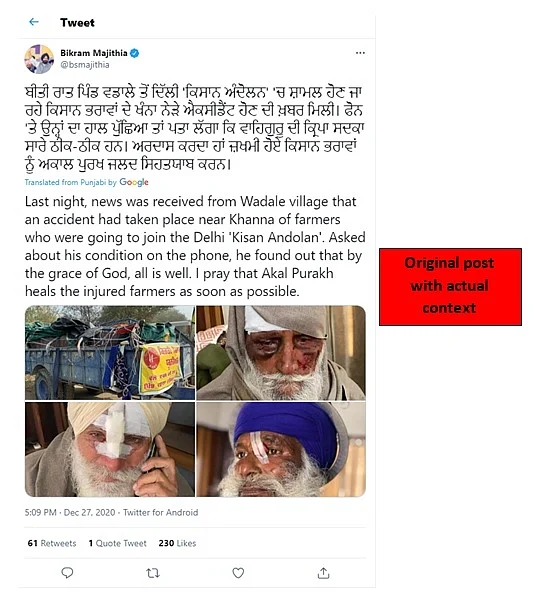
Task: Click the @bsmajithia handle
Action: (x=85, y=65)
